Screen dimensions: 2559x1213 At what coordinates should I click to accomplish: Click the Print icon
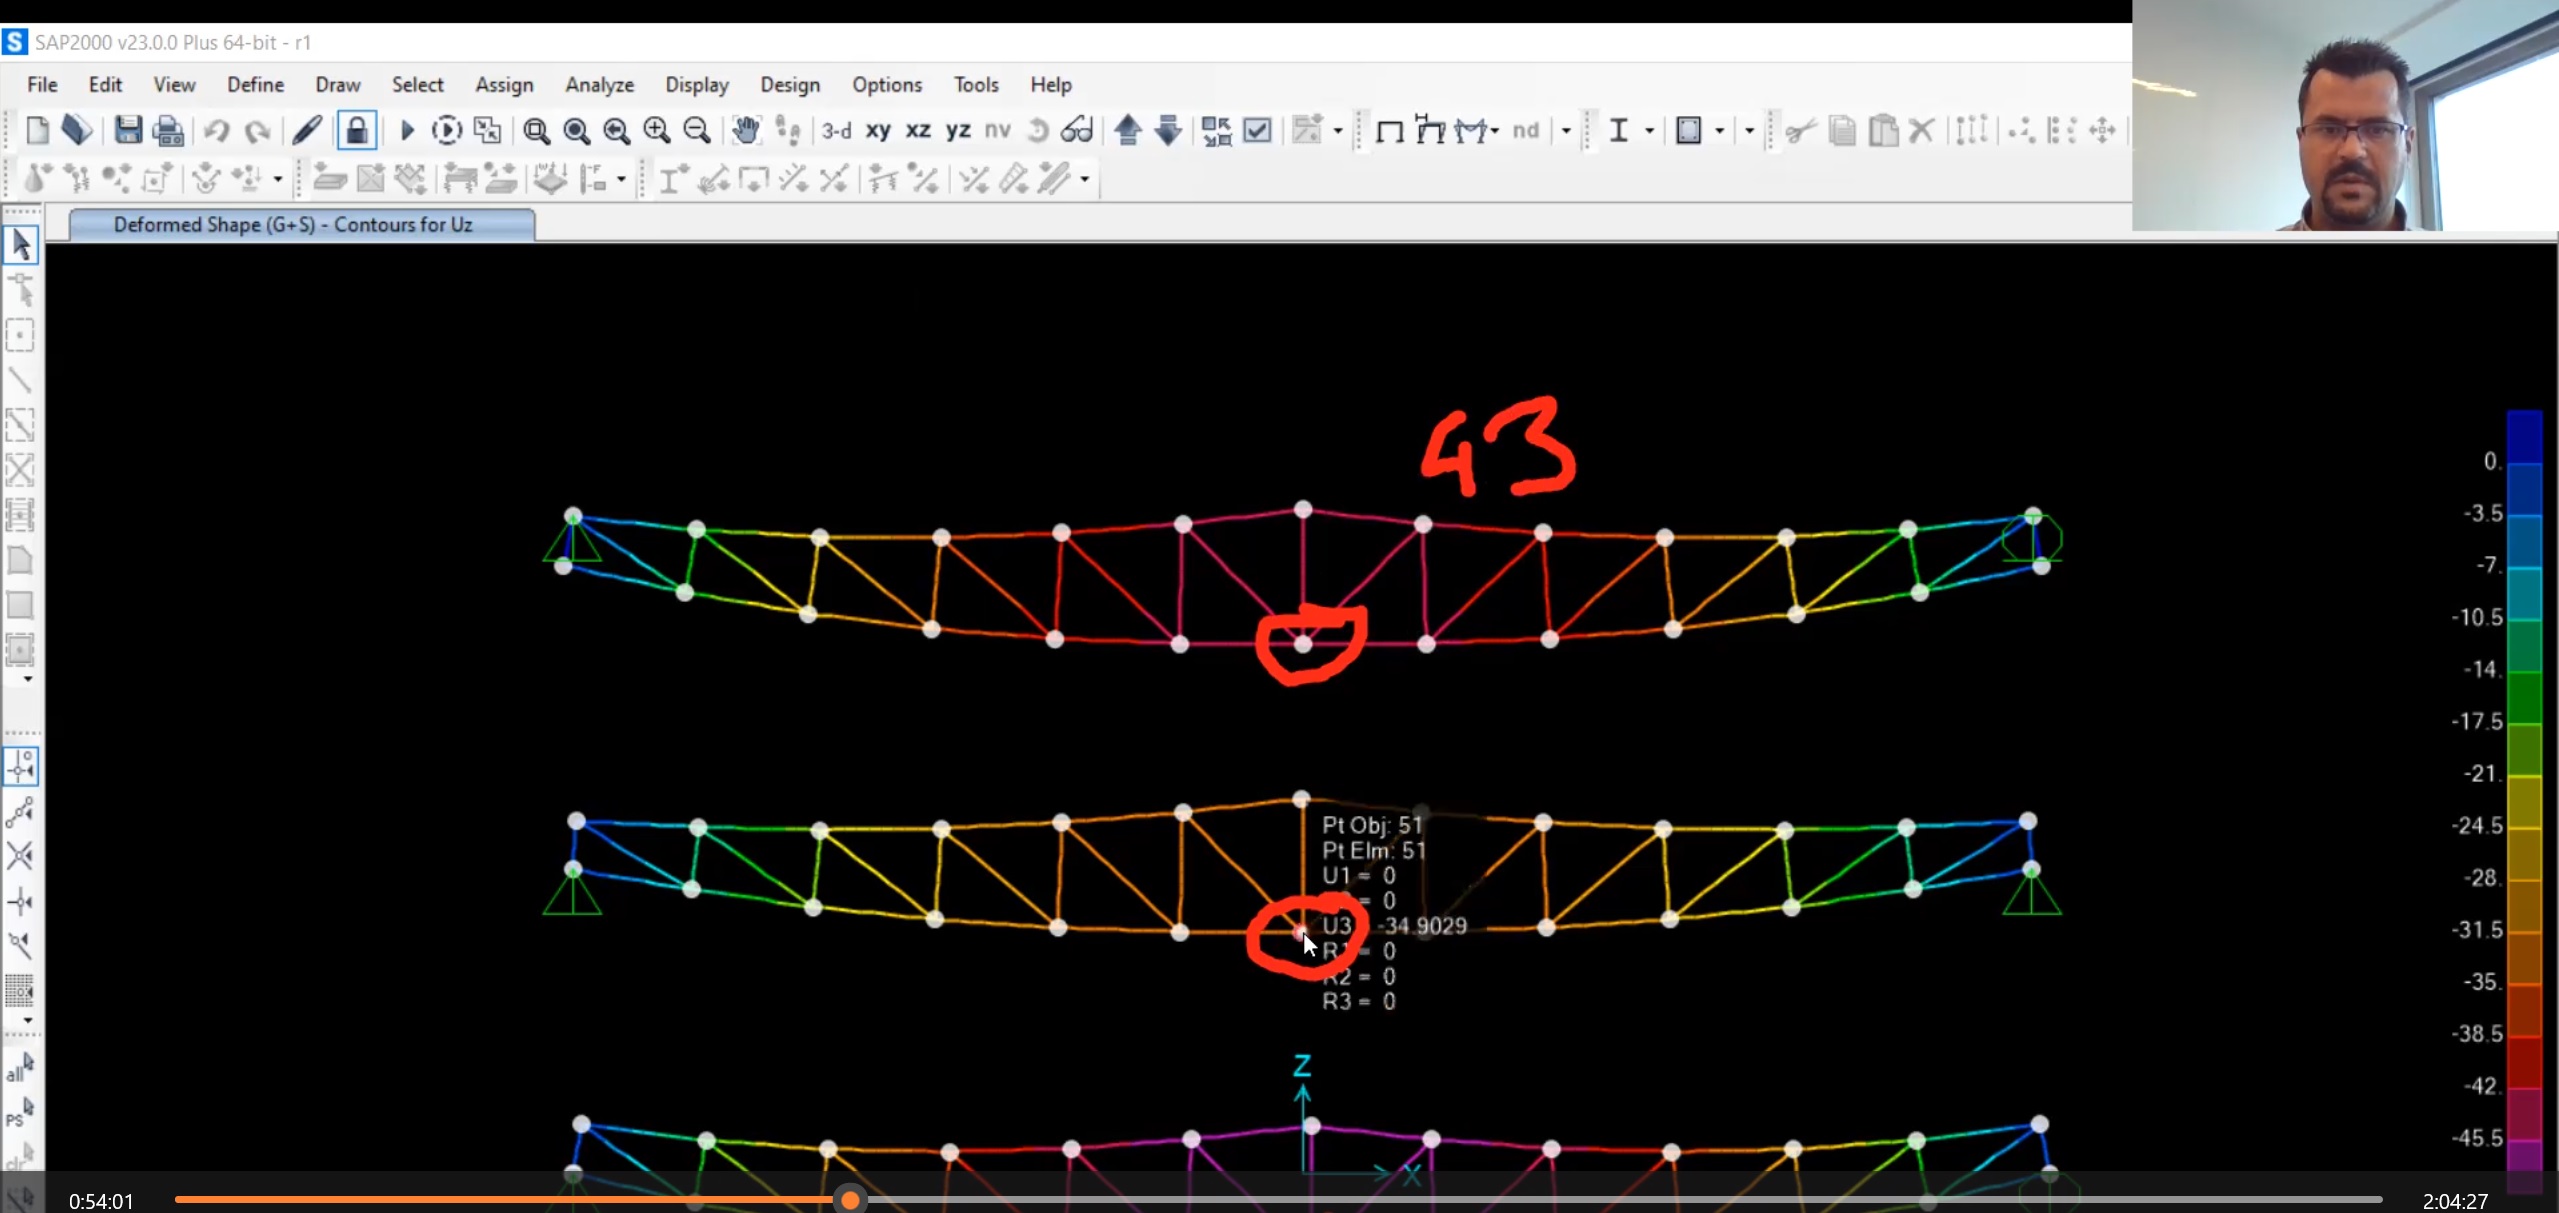(167, 130)
